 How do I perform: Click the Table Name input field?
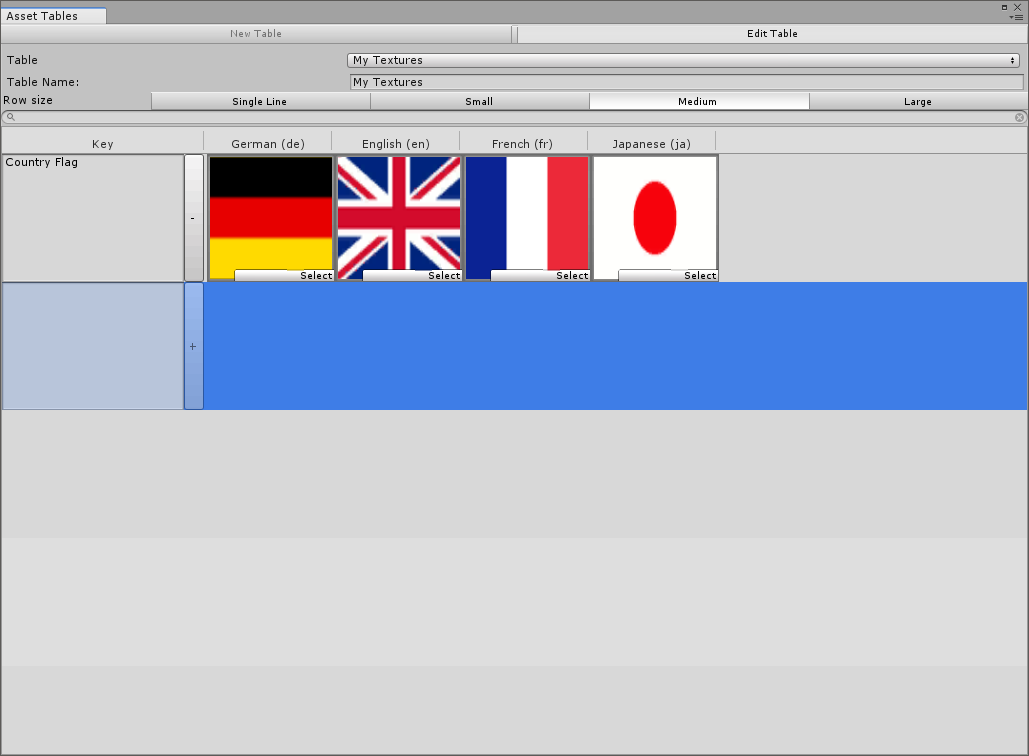(x=685, y=82)
